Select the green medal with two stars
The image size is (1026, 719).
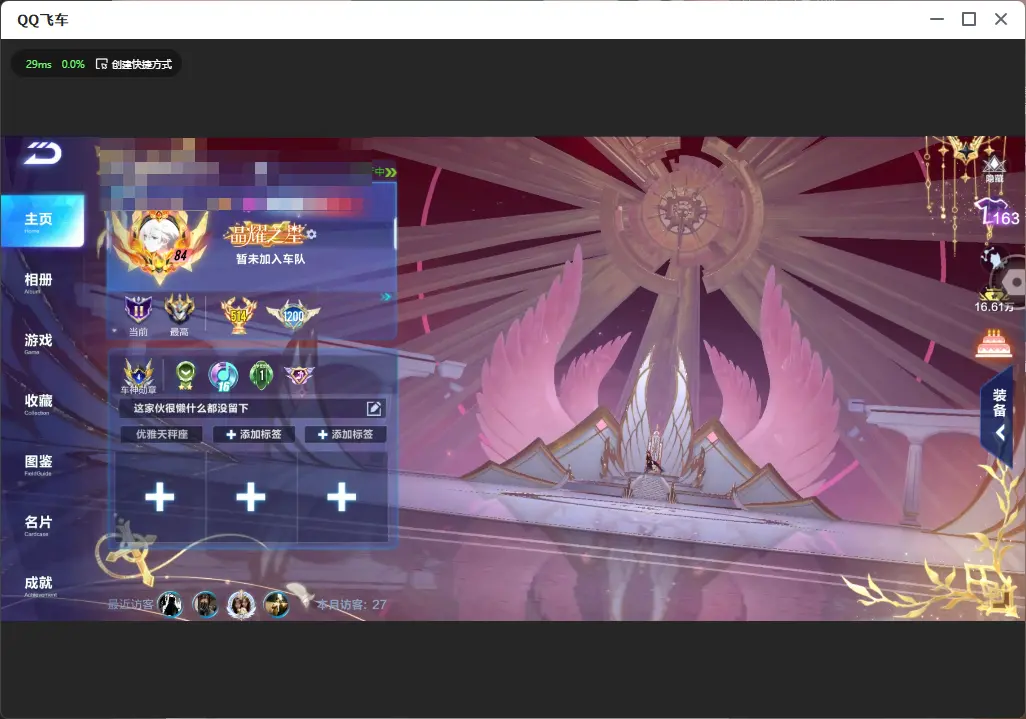click(x=186, y=375)
